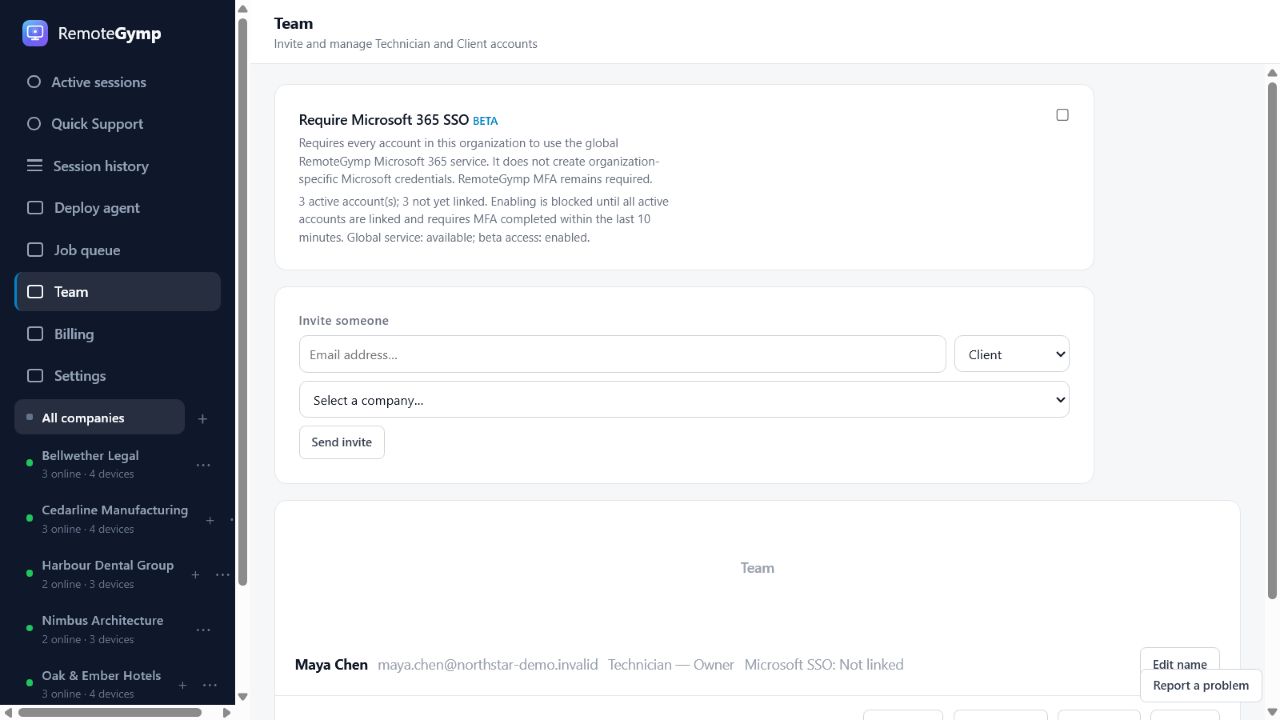Viewport: 1280px width, 720px height.
Task: Open the Job queue page
Action: tap(117, 250)
